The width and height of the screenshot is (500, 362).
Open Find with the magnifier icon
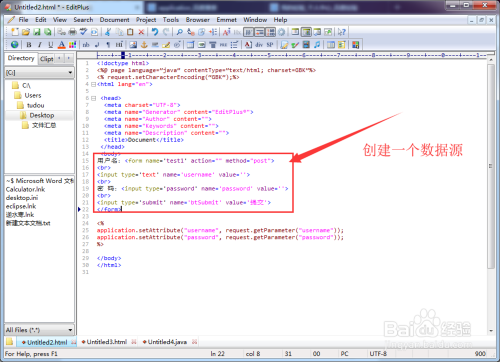click(x=180, y=32)
